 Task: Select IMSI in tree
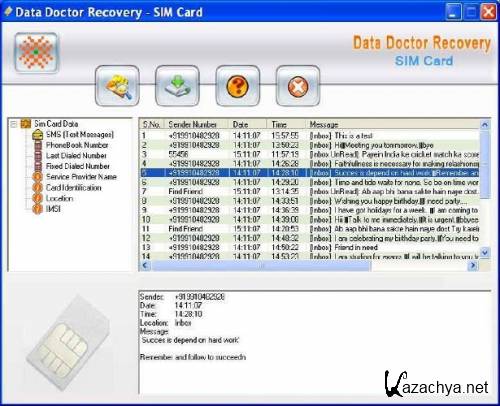pos(53,209)
